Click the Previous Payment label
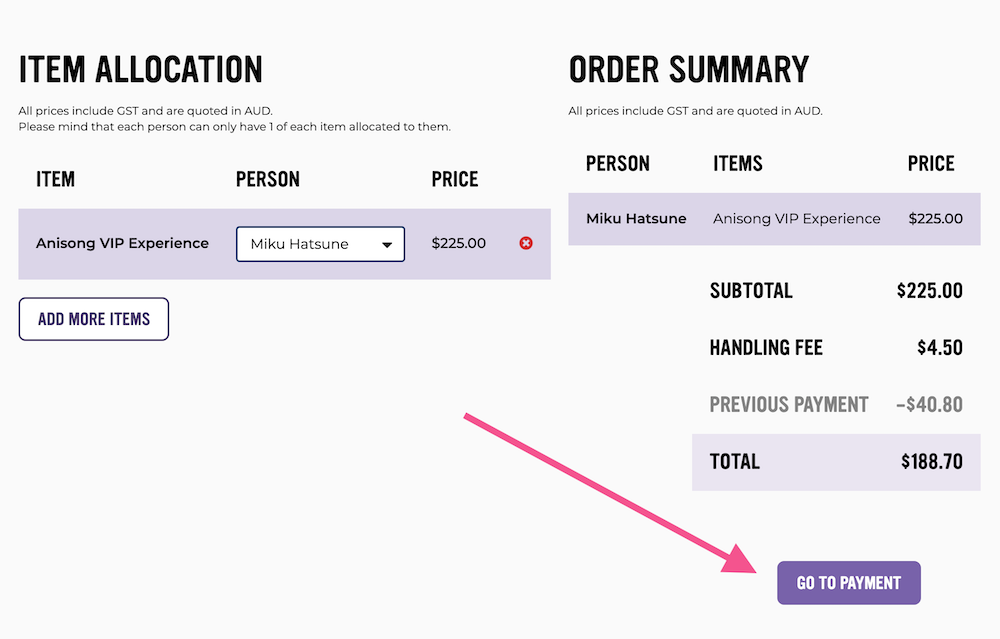This screenshot has height=639, width=1000. [789, 404]
